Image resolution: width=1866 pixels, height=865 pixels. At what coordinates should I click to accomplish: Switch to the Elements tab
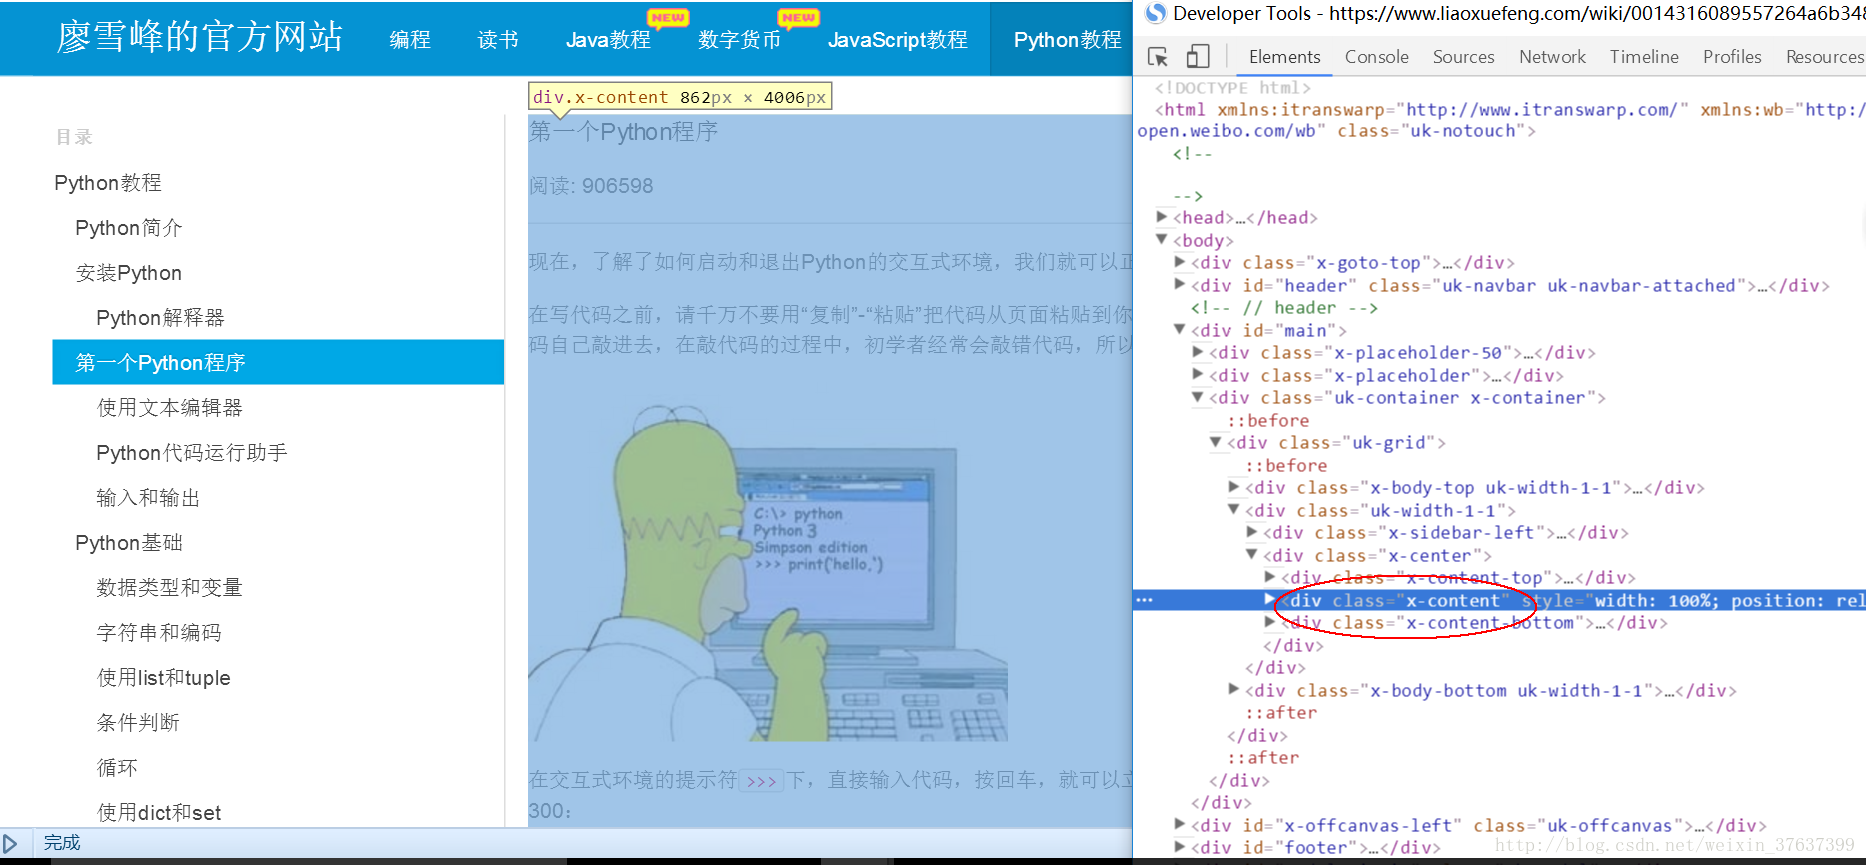point(1284,57)
